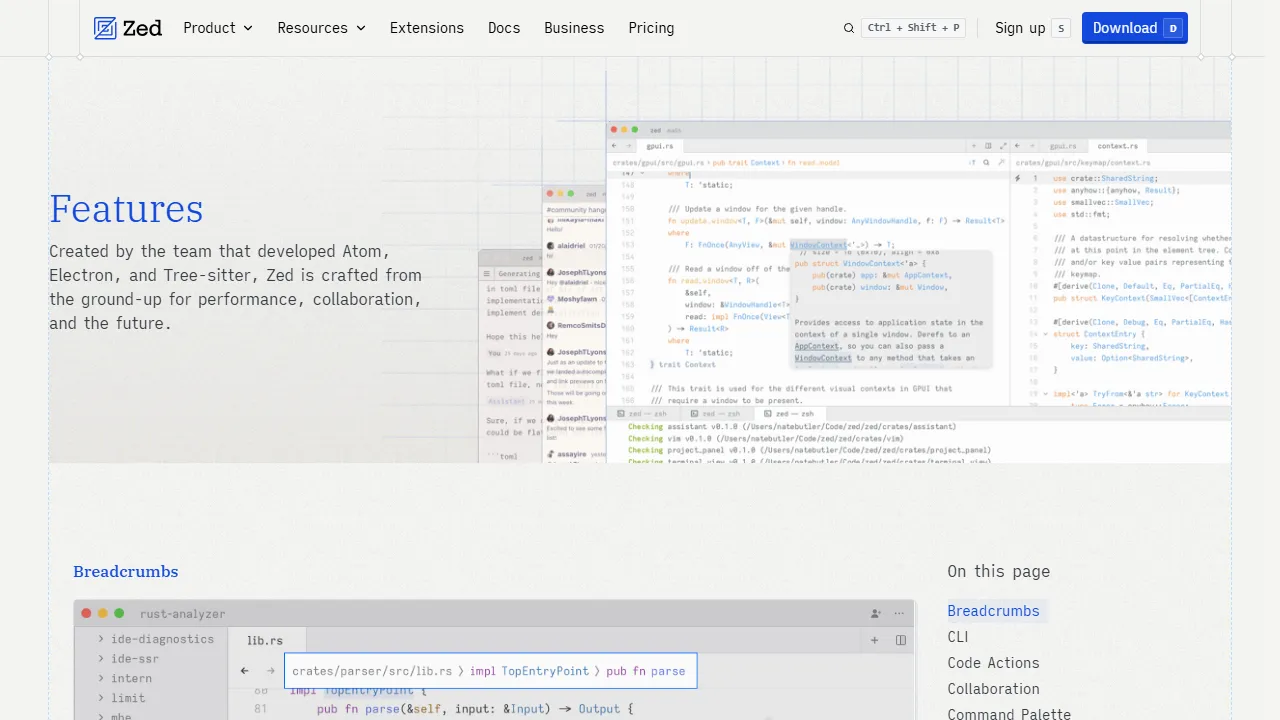Open the Product dropdown menu
Viewport: 1280px width, 720px height.
(218, 28)
